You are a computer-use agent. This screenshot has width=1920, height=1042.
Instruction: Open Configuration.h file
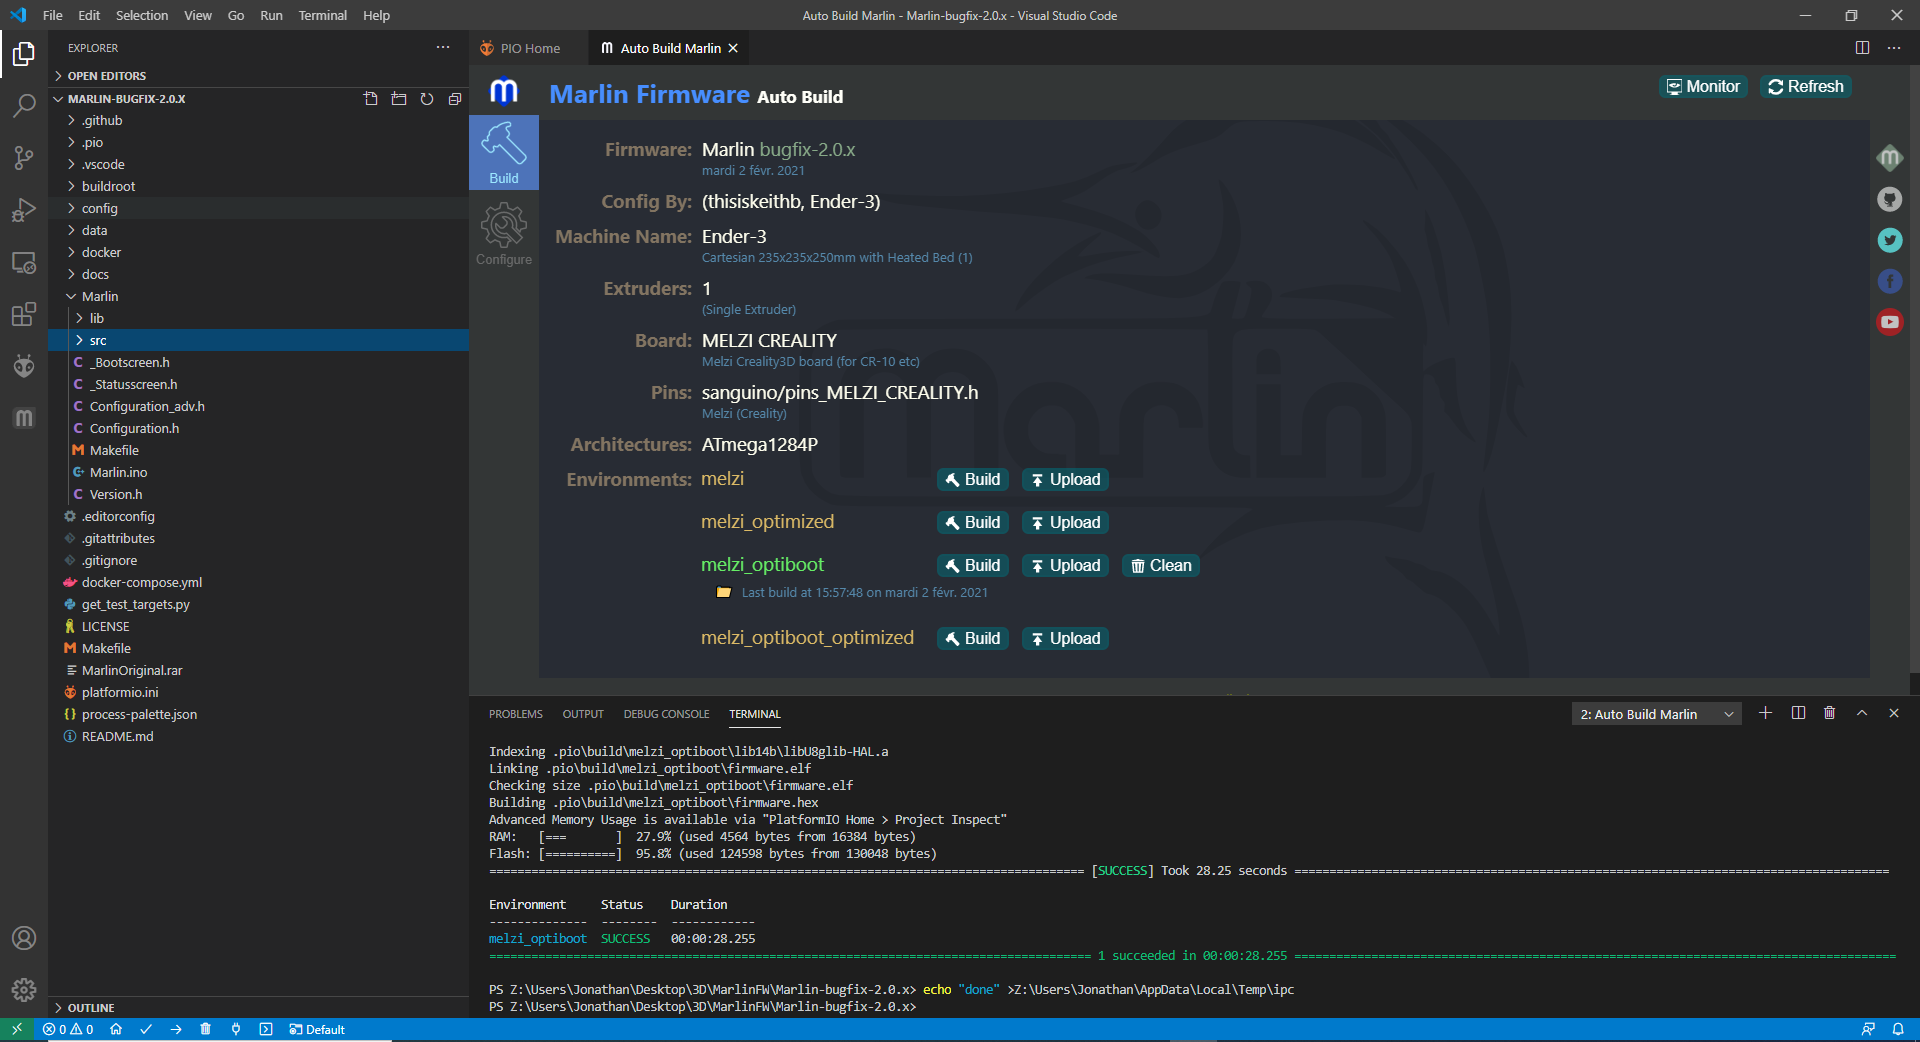point(258,429)
